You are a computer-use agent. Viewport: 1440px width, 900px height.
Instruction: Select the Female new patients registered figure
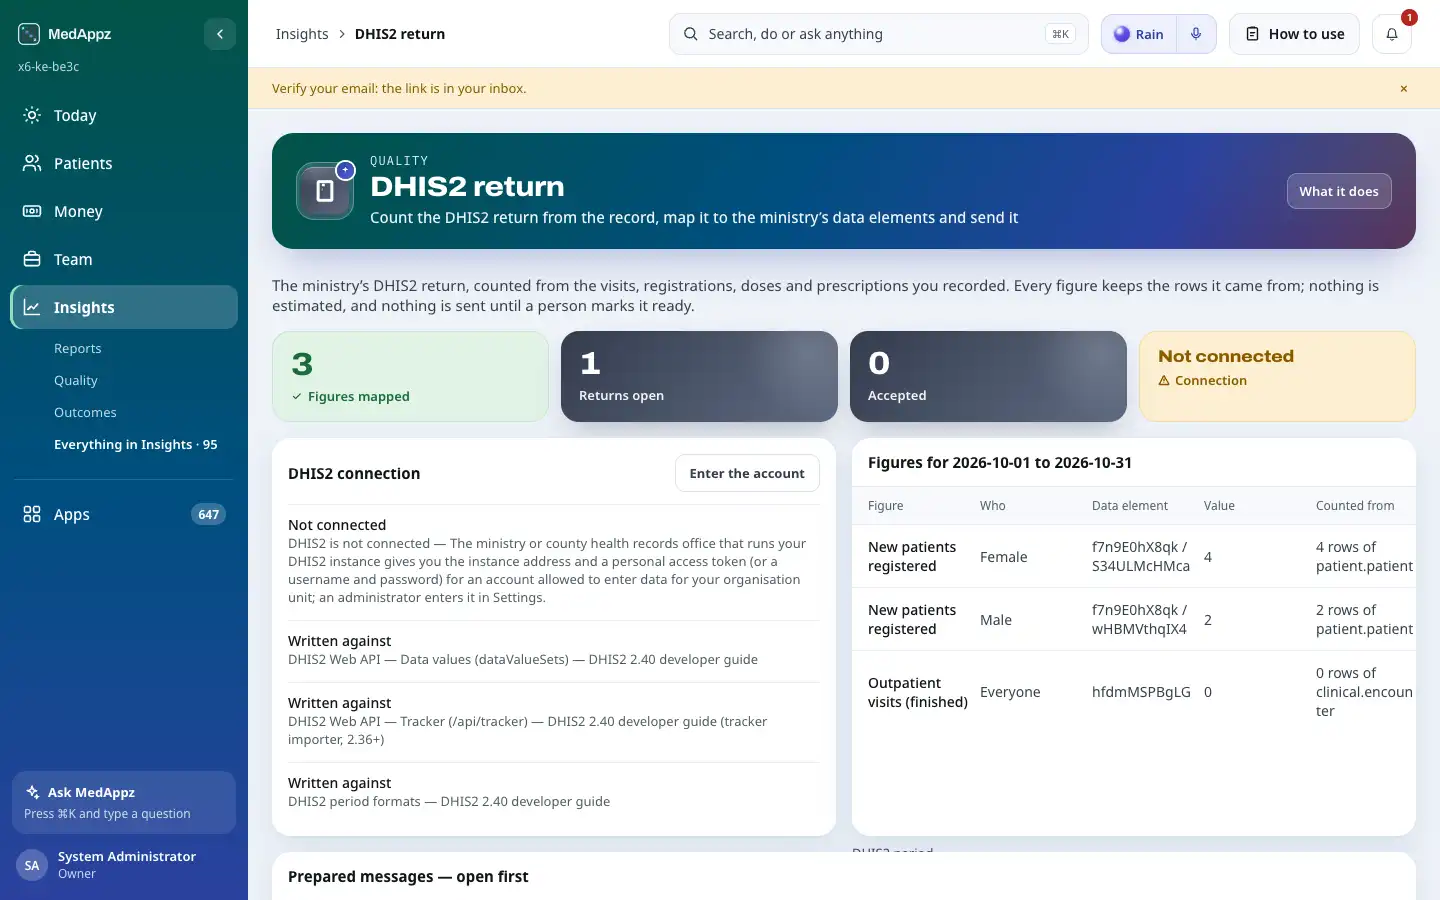tap(1134, 556)
